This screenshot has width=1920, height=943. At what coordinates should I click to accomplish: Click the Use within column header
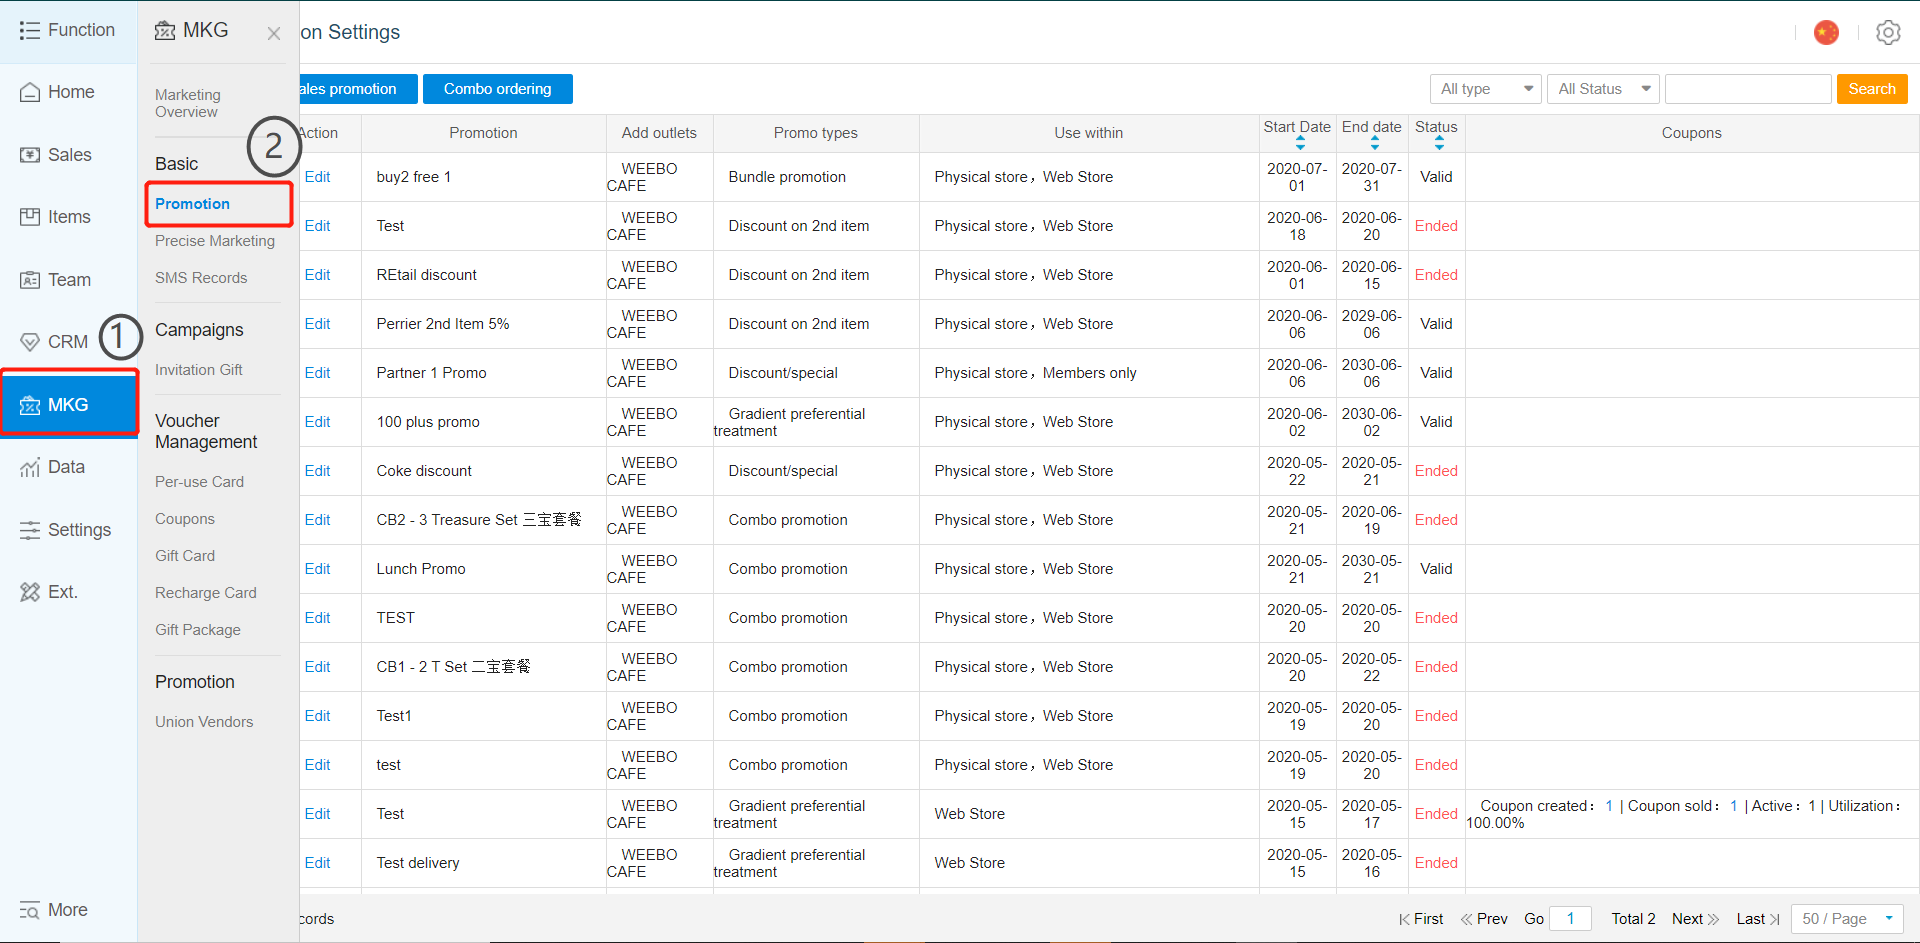coord(1088,133)
